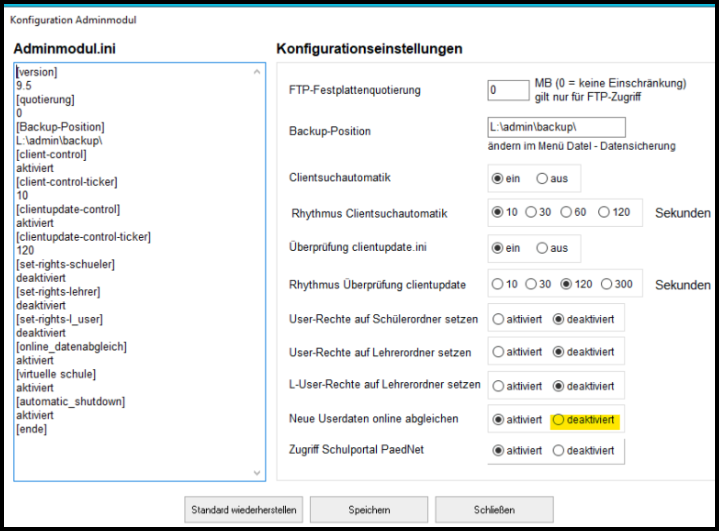Screen dimensions: 719x531
Task: Activate User-Rechte auf Lehrerordner setzen
Action: point(498,352)
